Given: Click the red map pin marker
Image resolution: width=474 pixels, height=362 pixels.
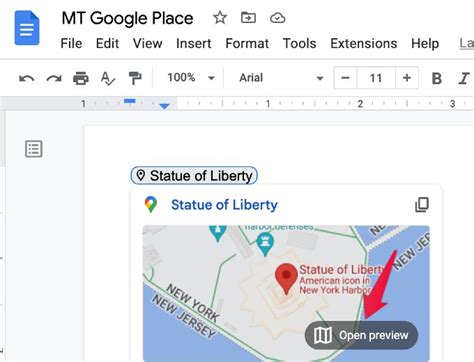Looking at the screenshot, I should pos(286,279).
